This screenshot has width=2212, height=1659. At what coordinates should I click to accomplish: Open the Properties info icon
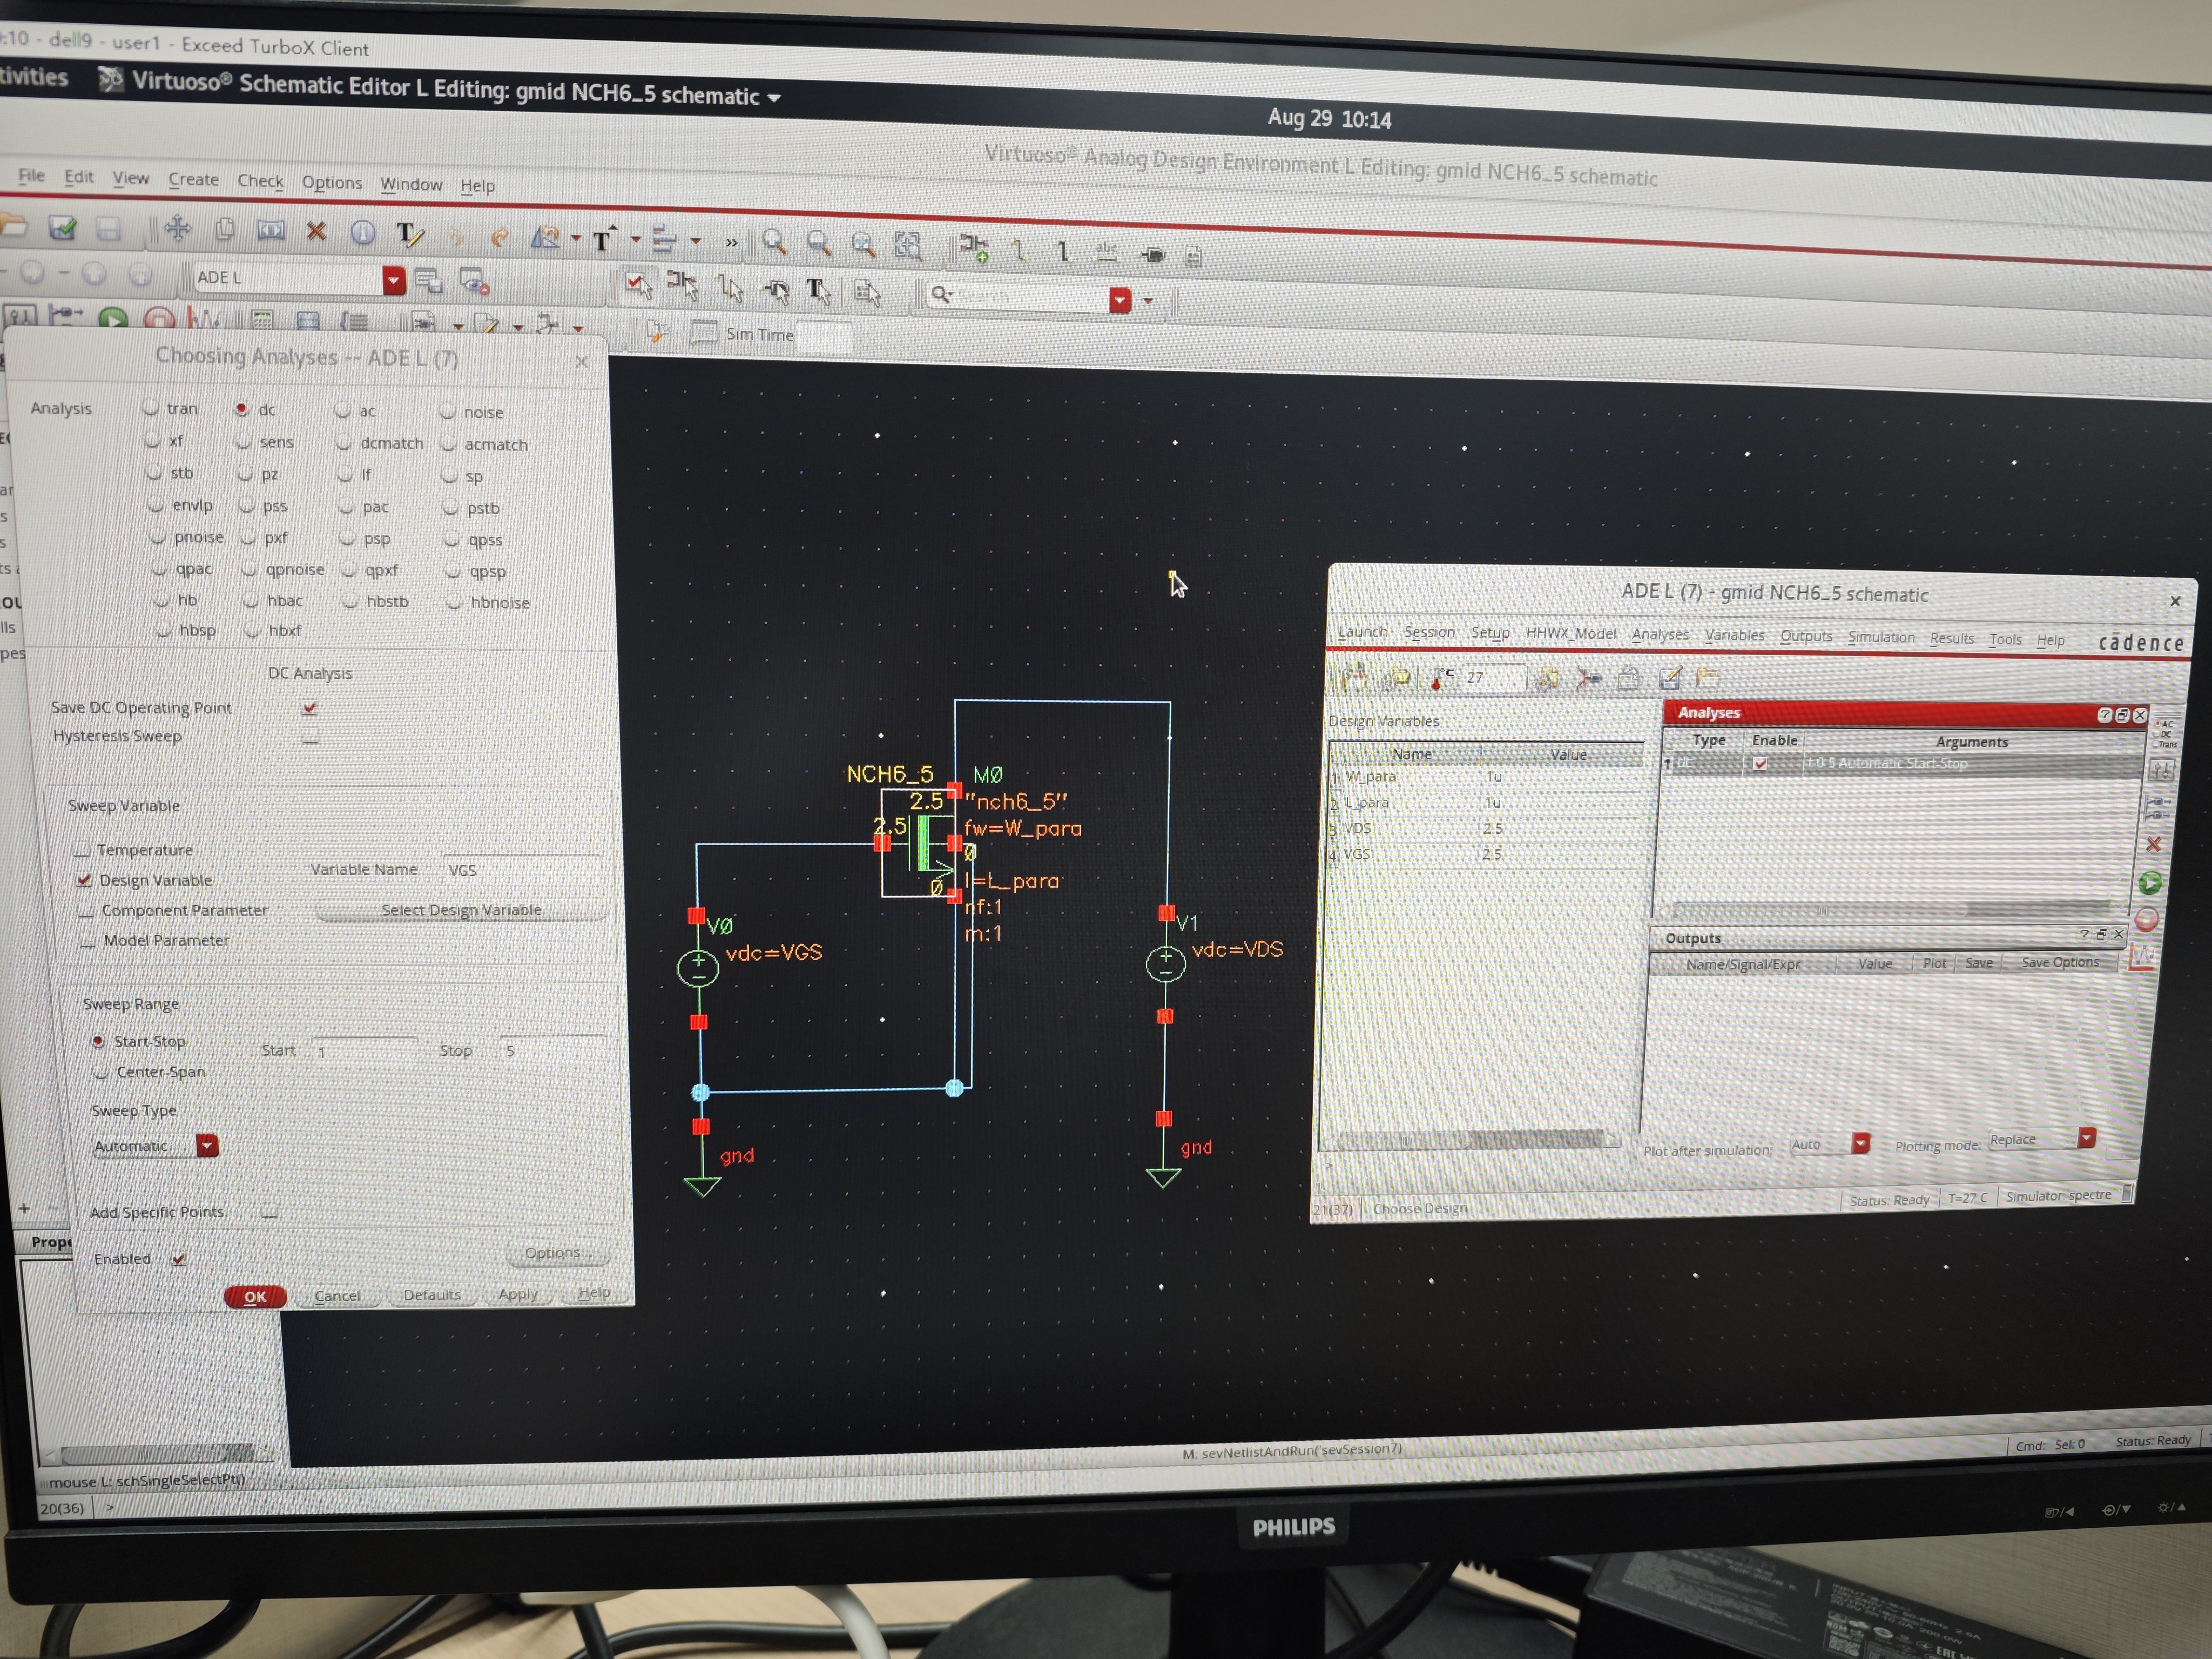[x=362, y=232]
